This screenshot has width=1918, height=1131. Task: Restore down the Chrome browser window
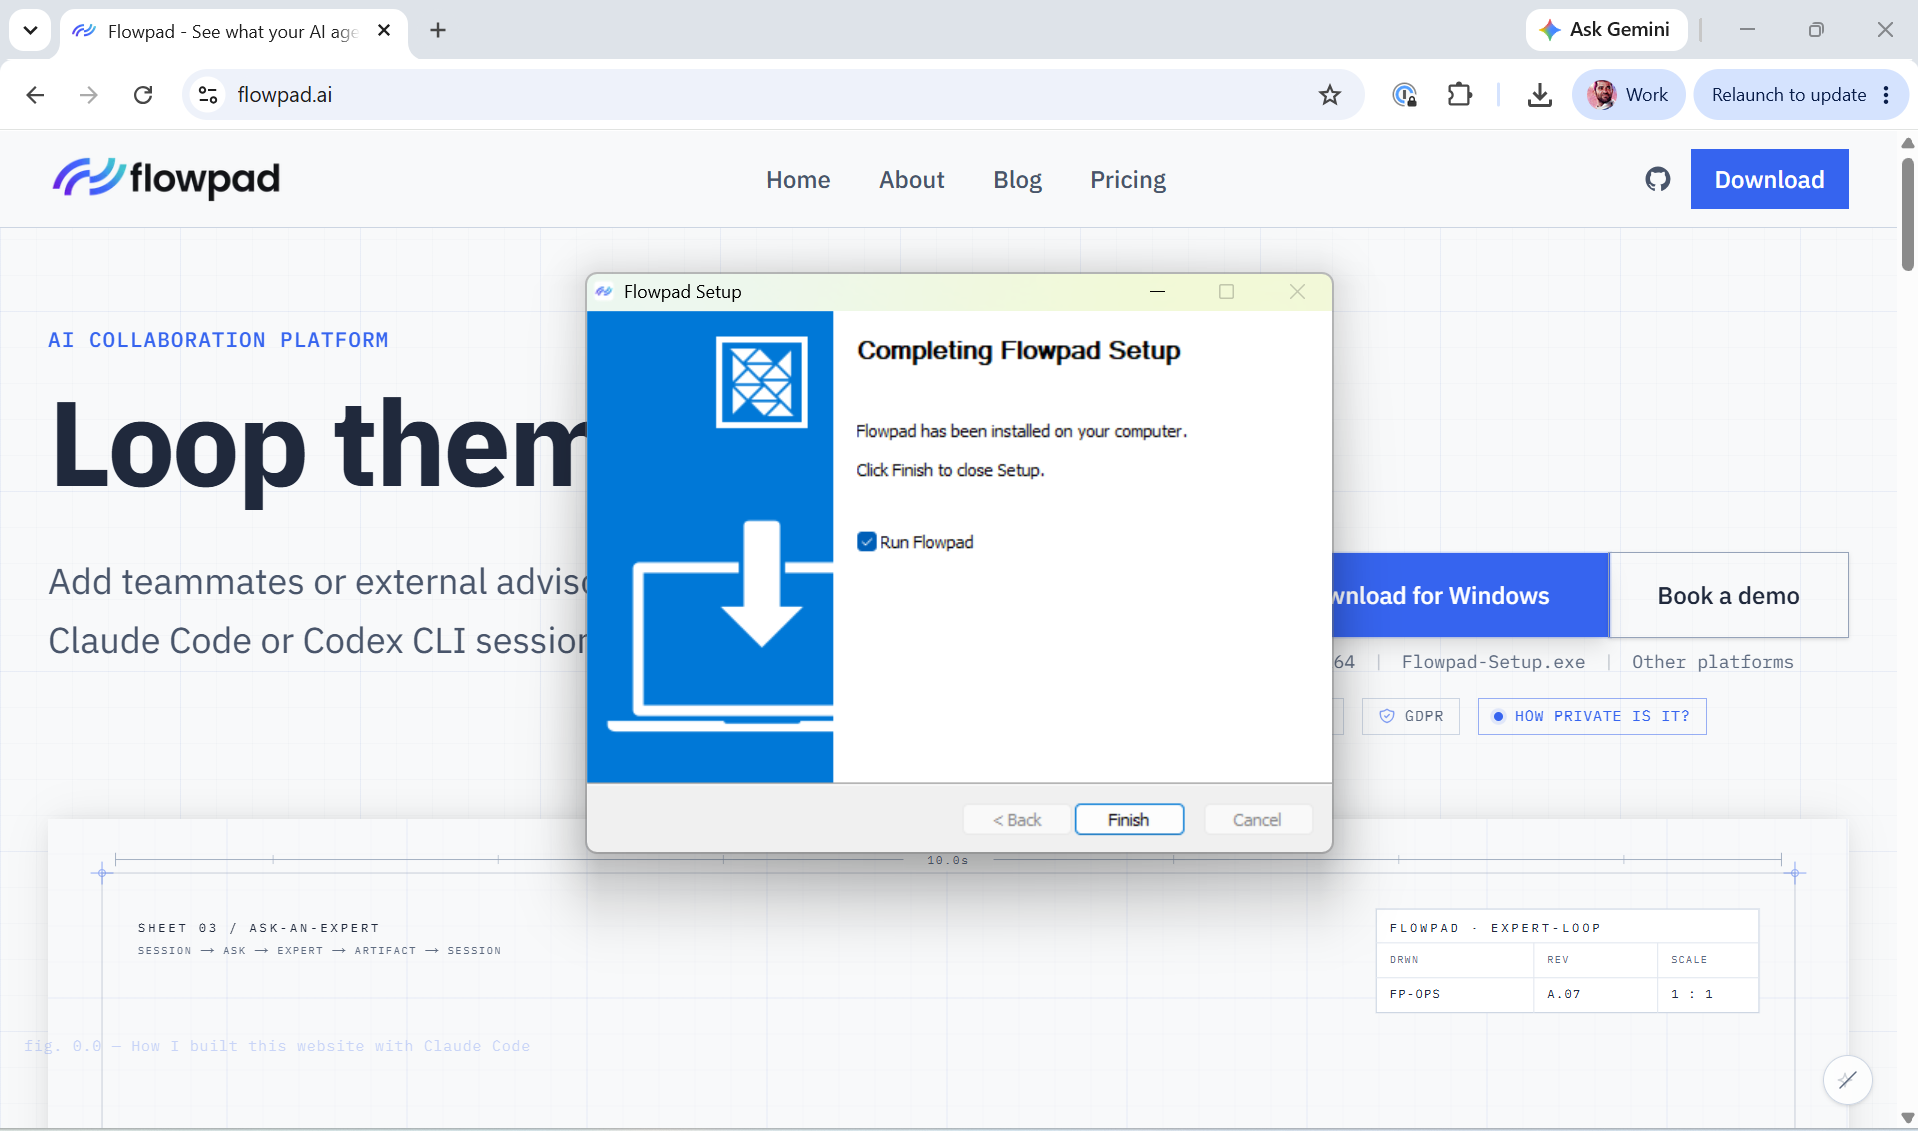(1816, 30)
